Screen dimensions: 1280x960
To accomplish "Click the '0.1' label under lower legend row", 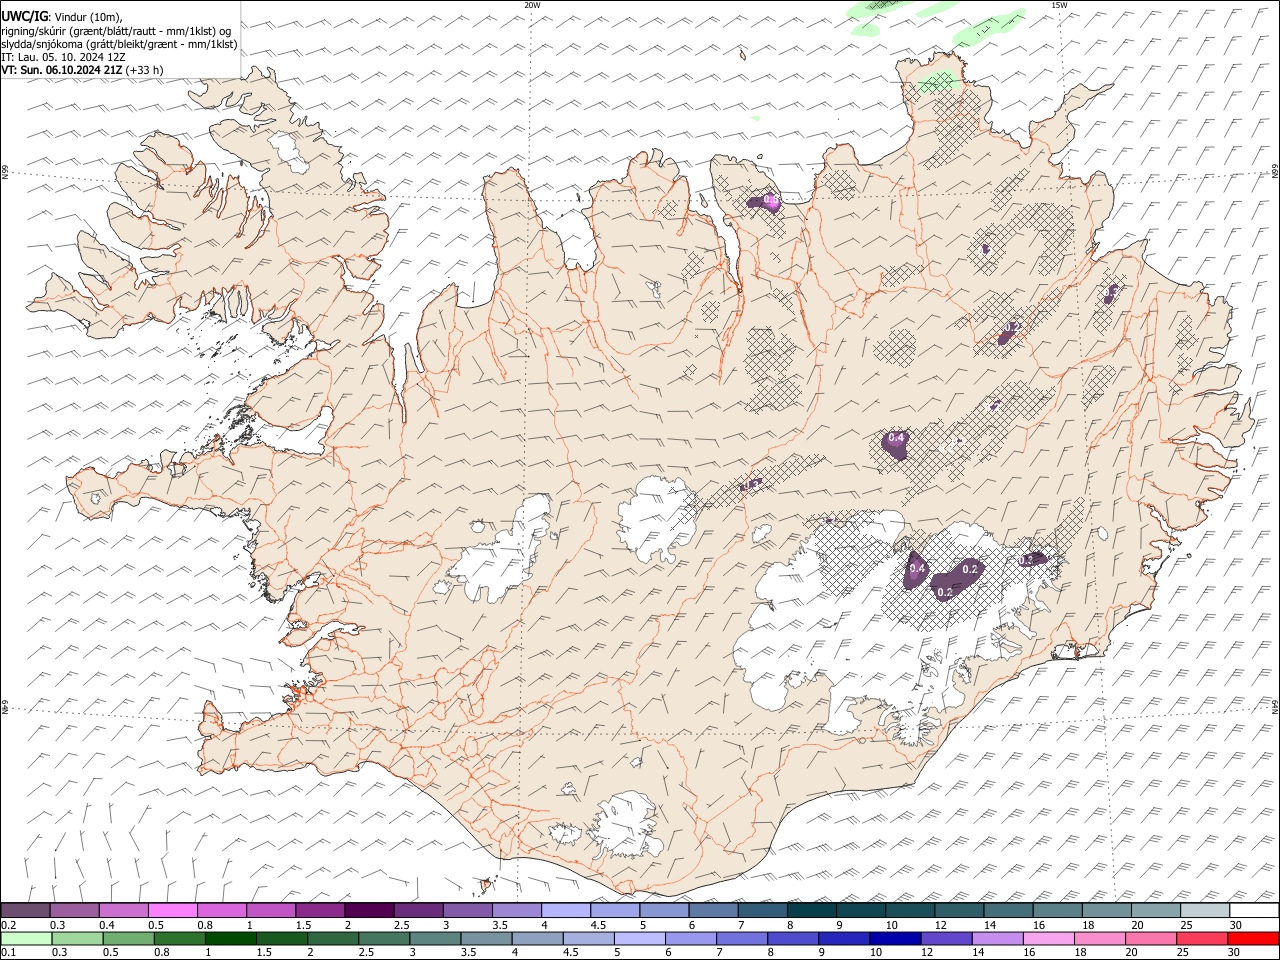I will [8, 952].
